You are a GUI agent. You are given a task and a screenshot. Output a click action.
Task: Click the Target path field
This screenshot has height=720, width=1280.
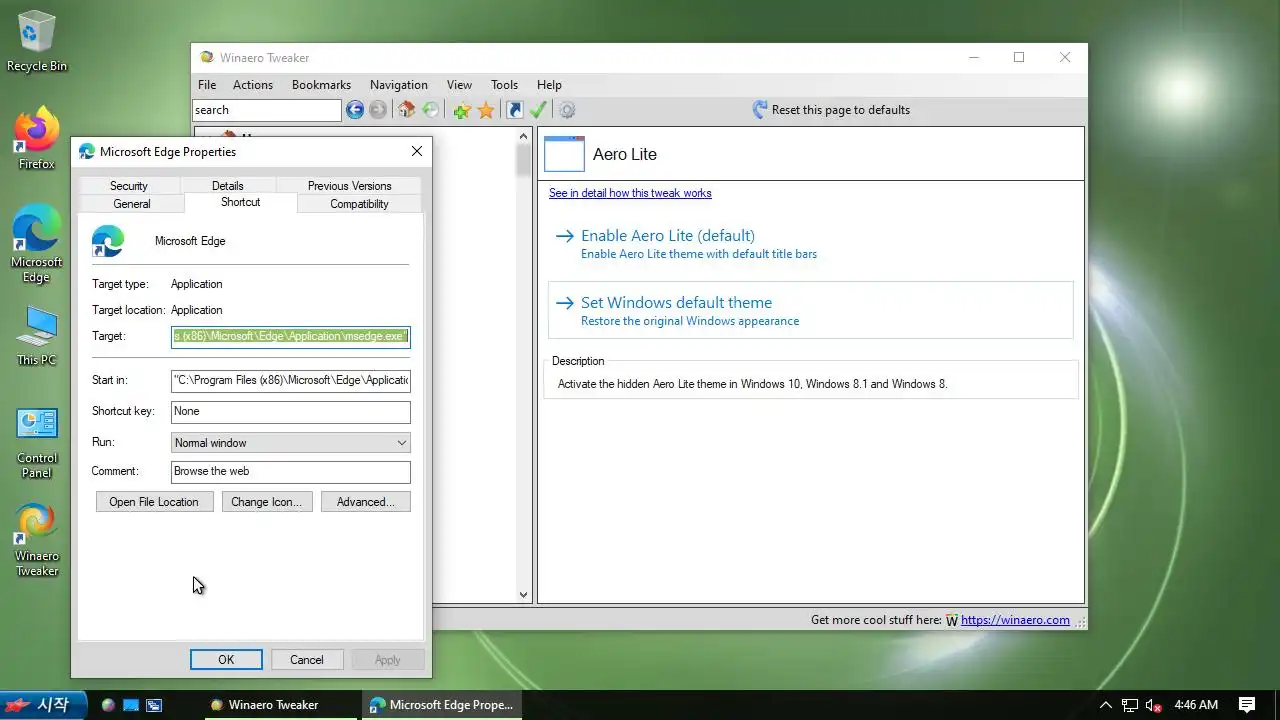pyautogui.click(x=290, y=336)
